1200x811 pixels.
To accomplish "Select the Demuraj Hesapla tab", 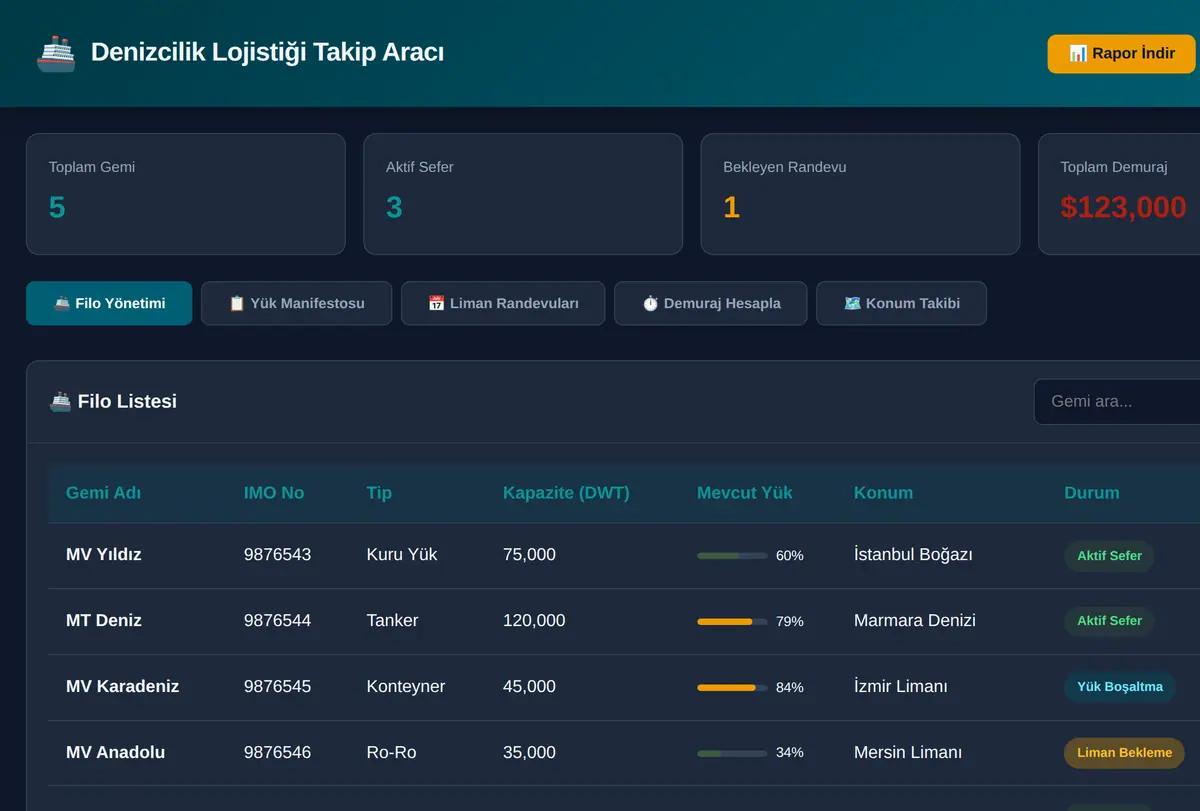I will (x=711, y=303).
